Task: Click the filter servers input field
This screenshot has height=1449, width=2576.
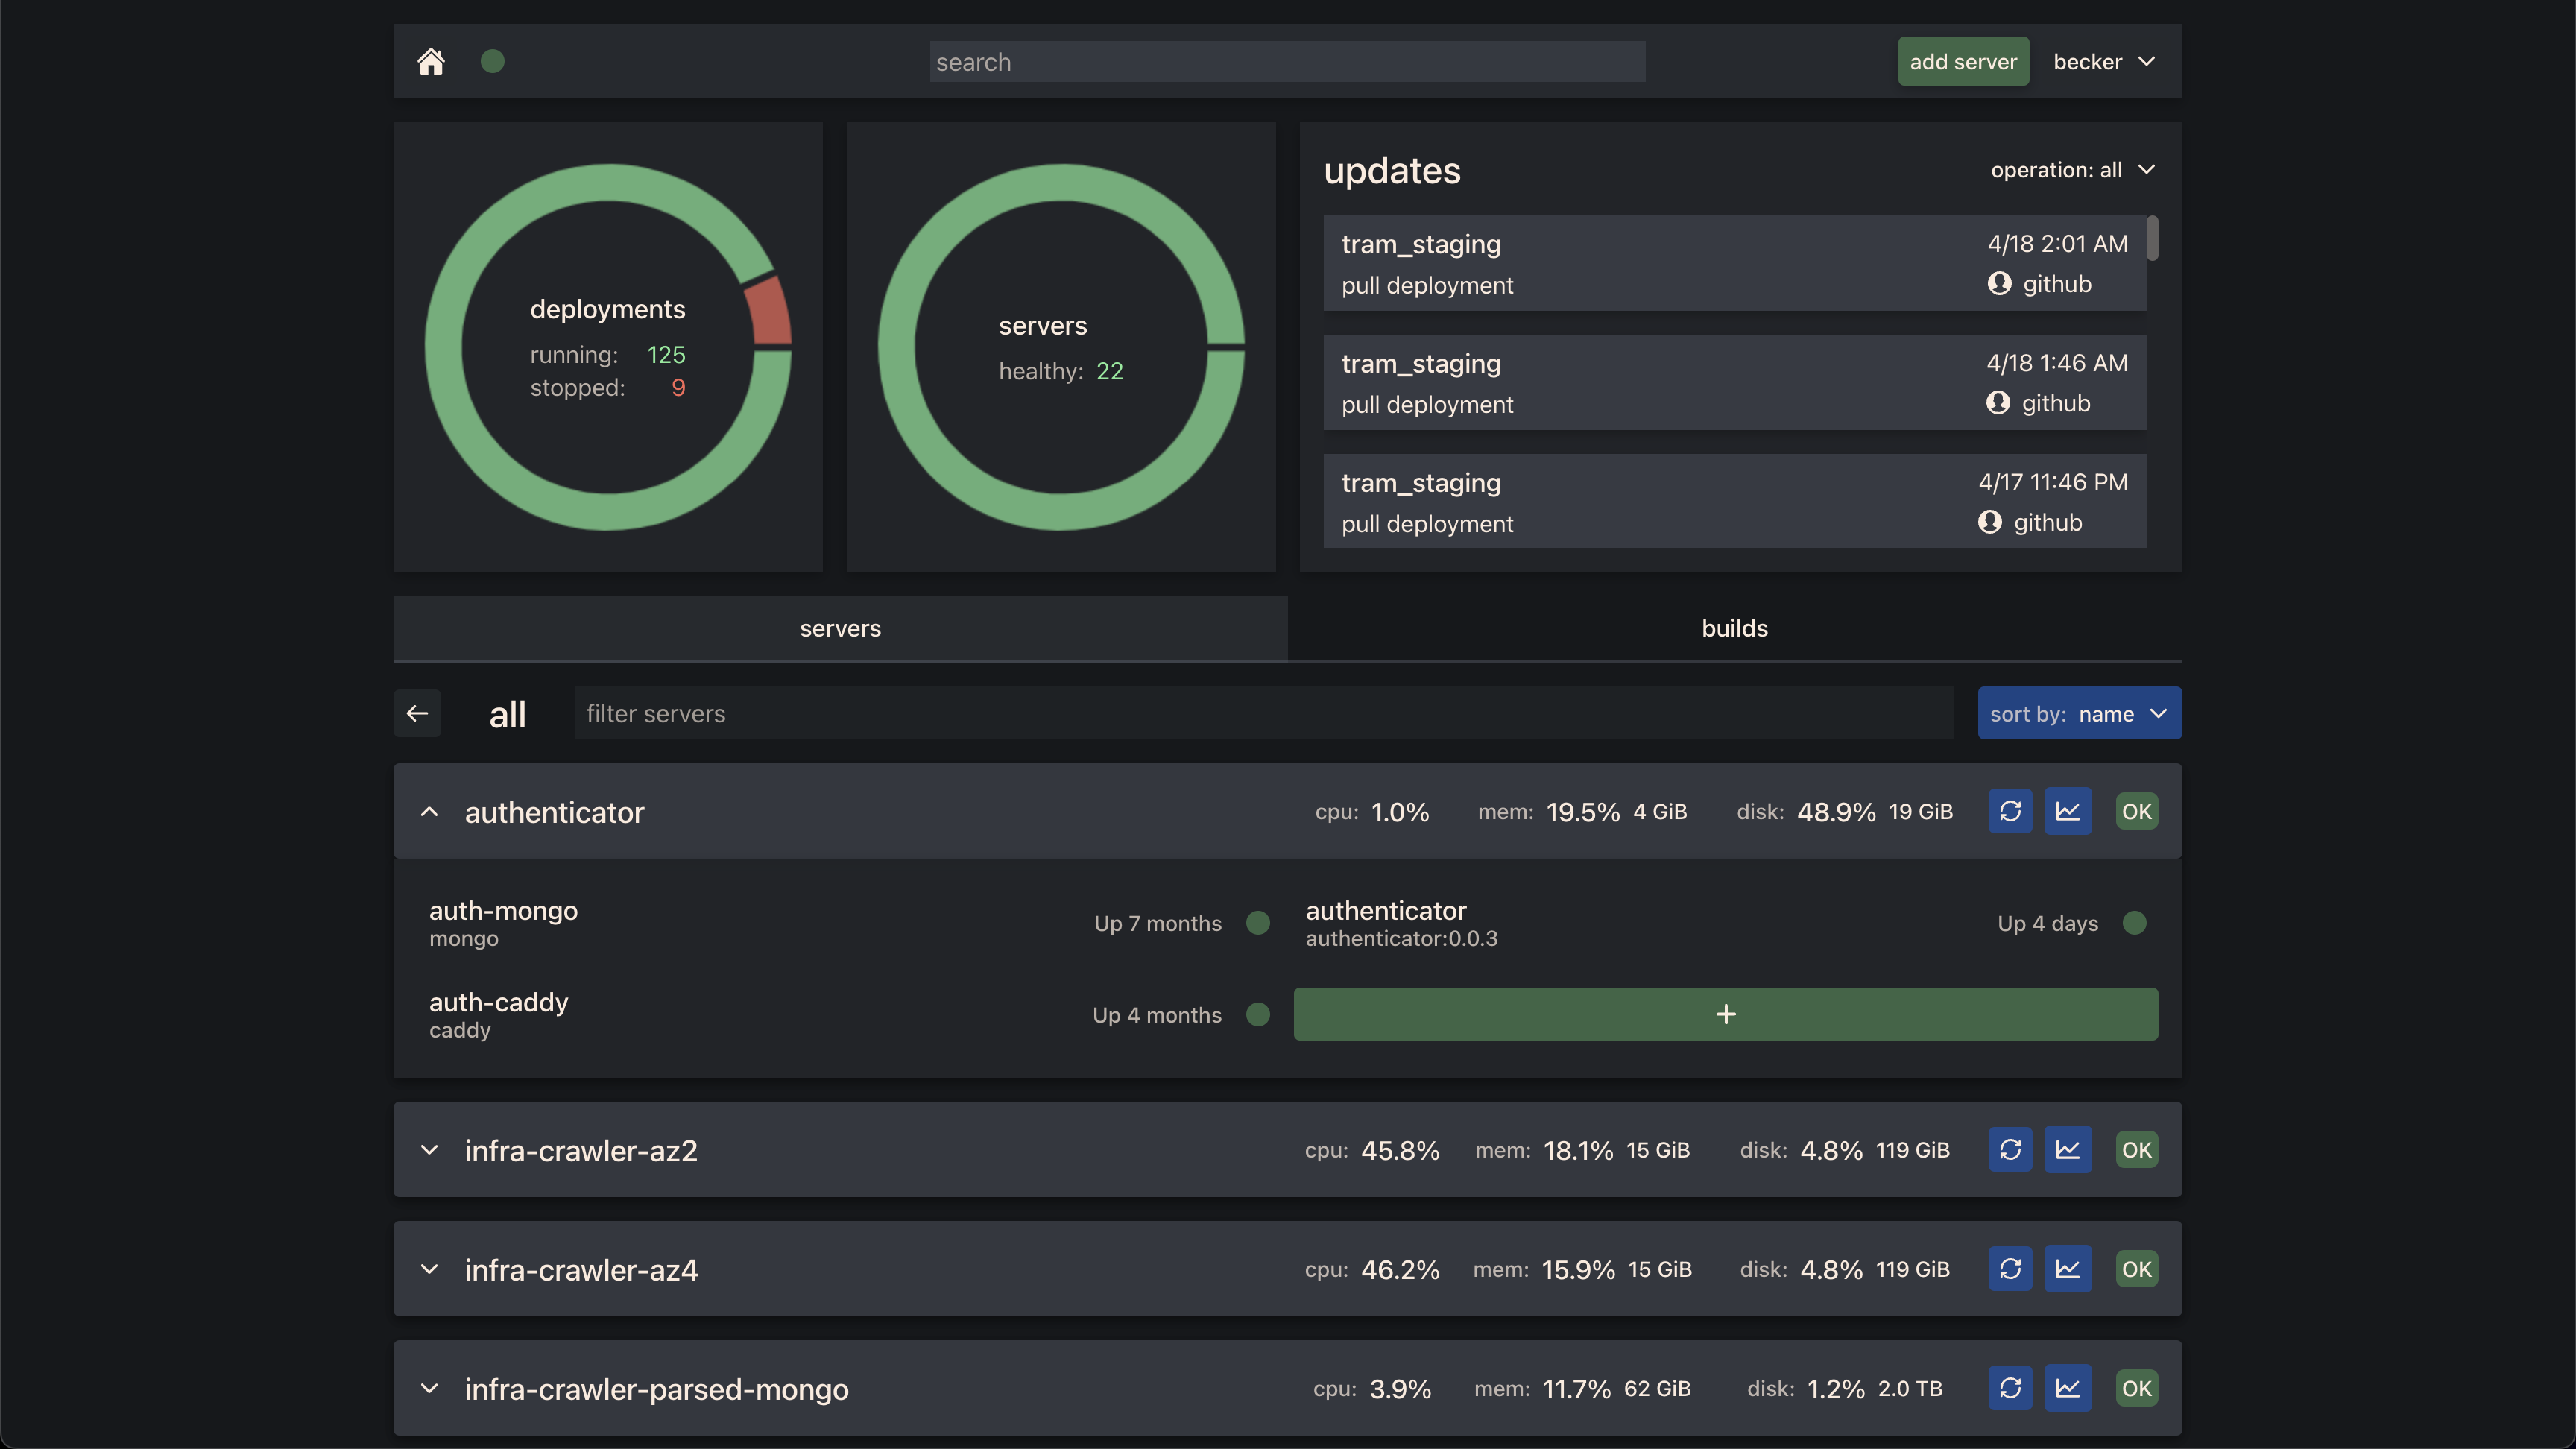Action: tap(1262, 714)
